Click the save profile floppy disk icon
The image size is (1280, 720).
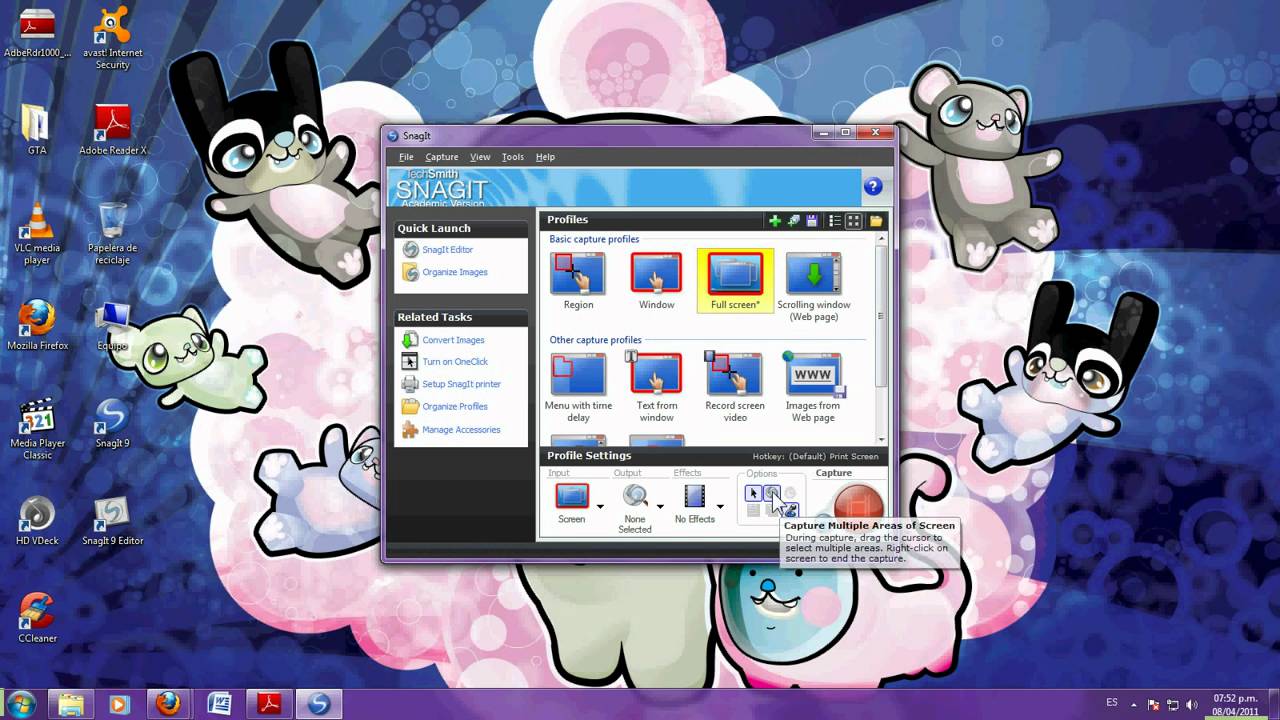click(x=811, y=221)
